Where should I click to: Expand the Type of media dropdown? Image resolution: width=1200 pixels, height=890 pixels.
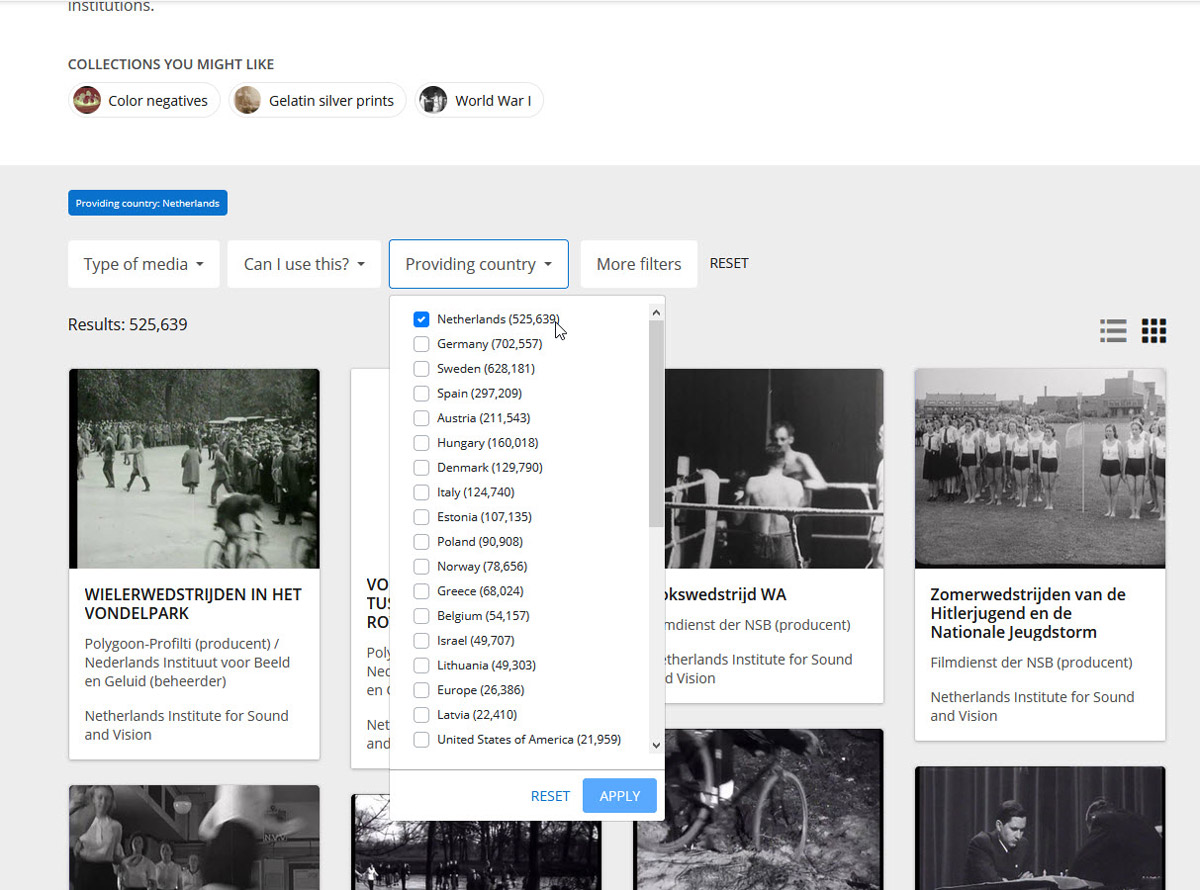tap(144, 264)
